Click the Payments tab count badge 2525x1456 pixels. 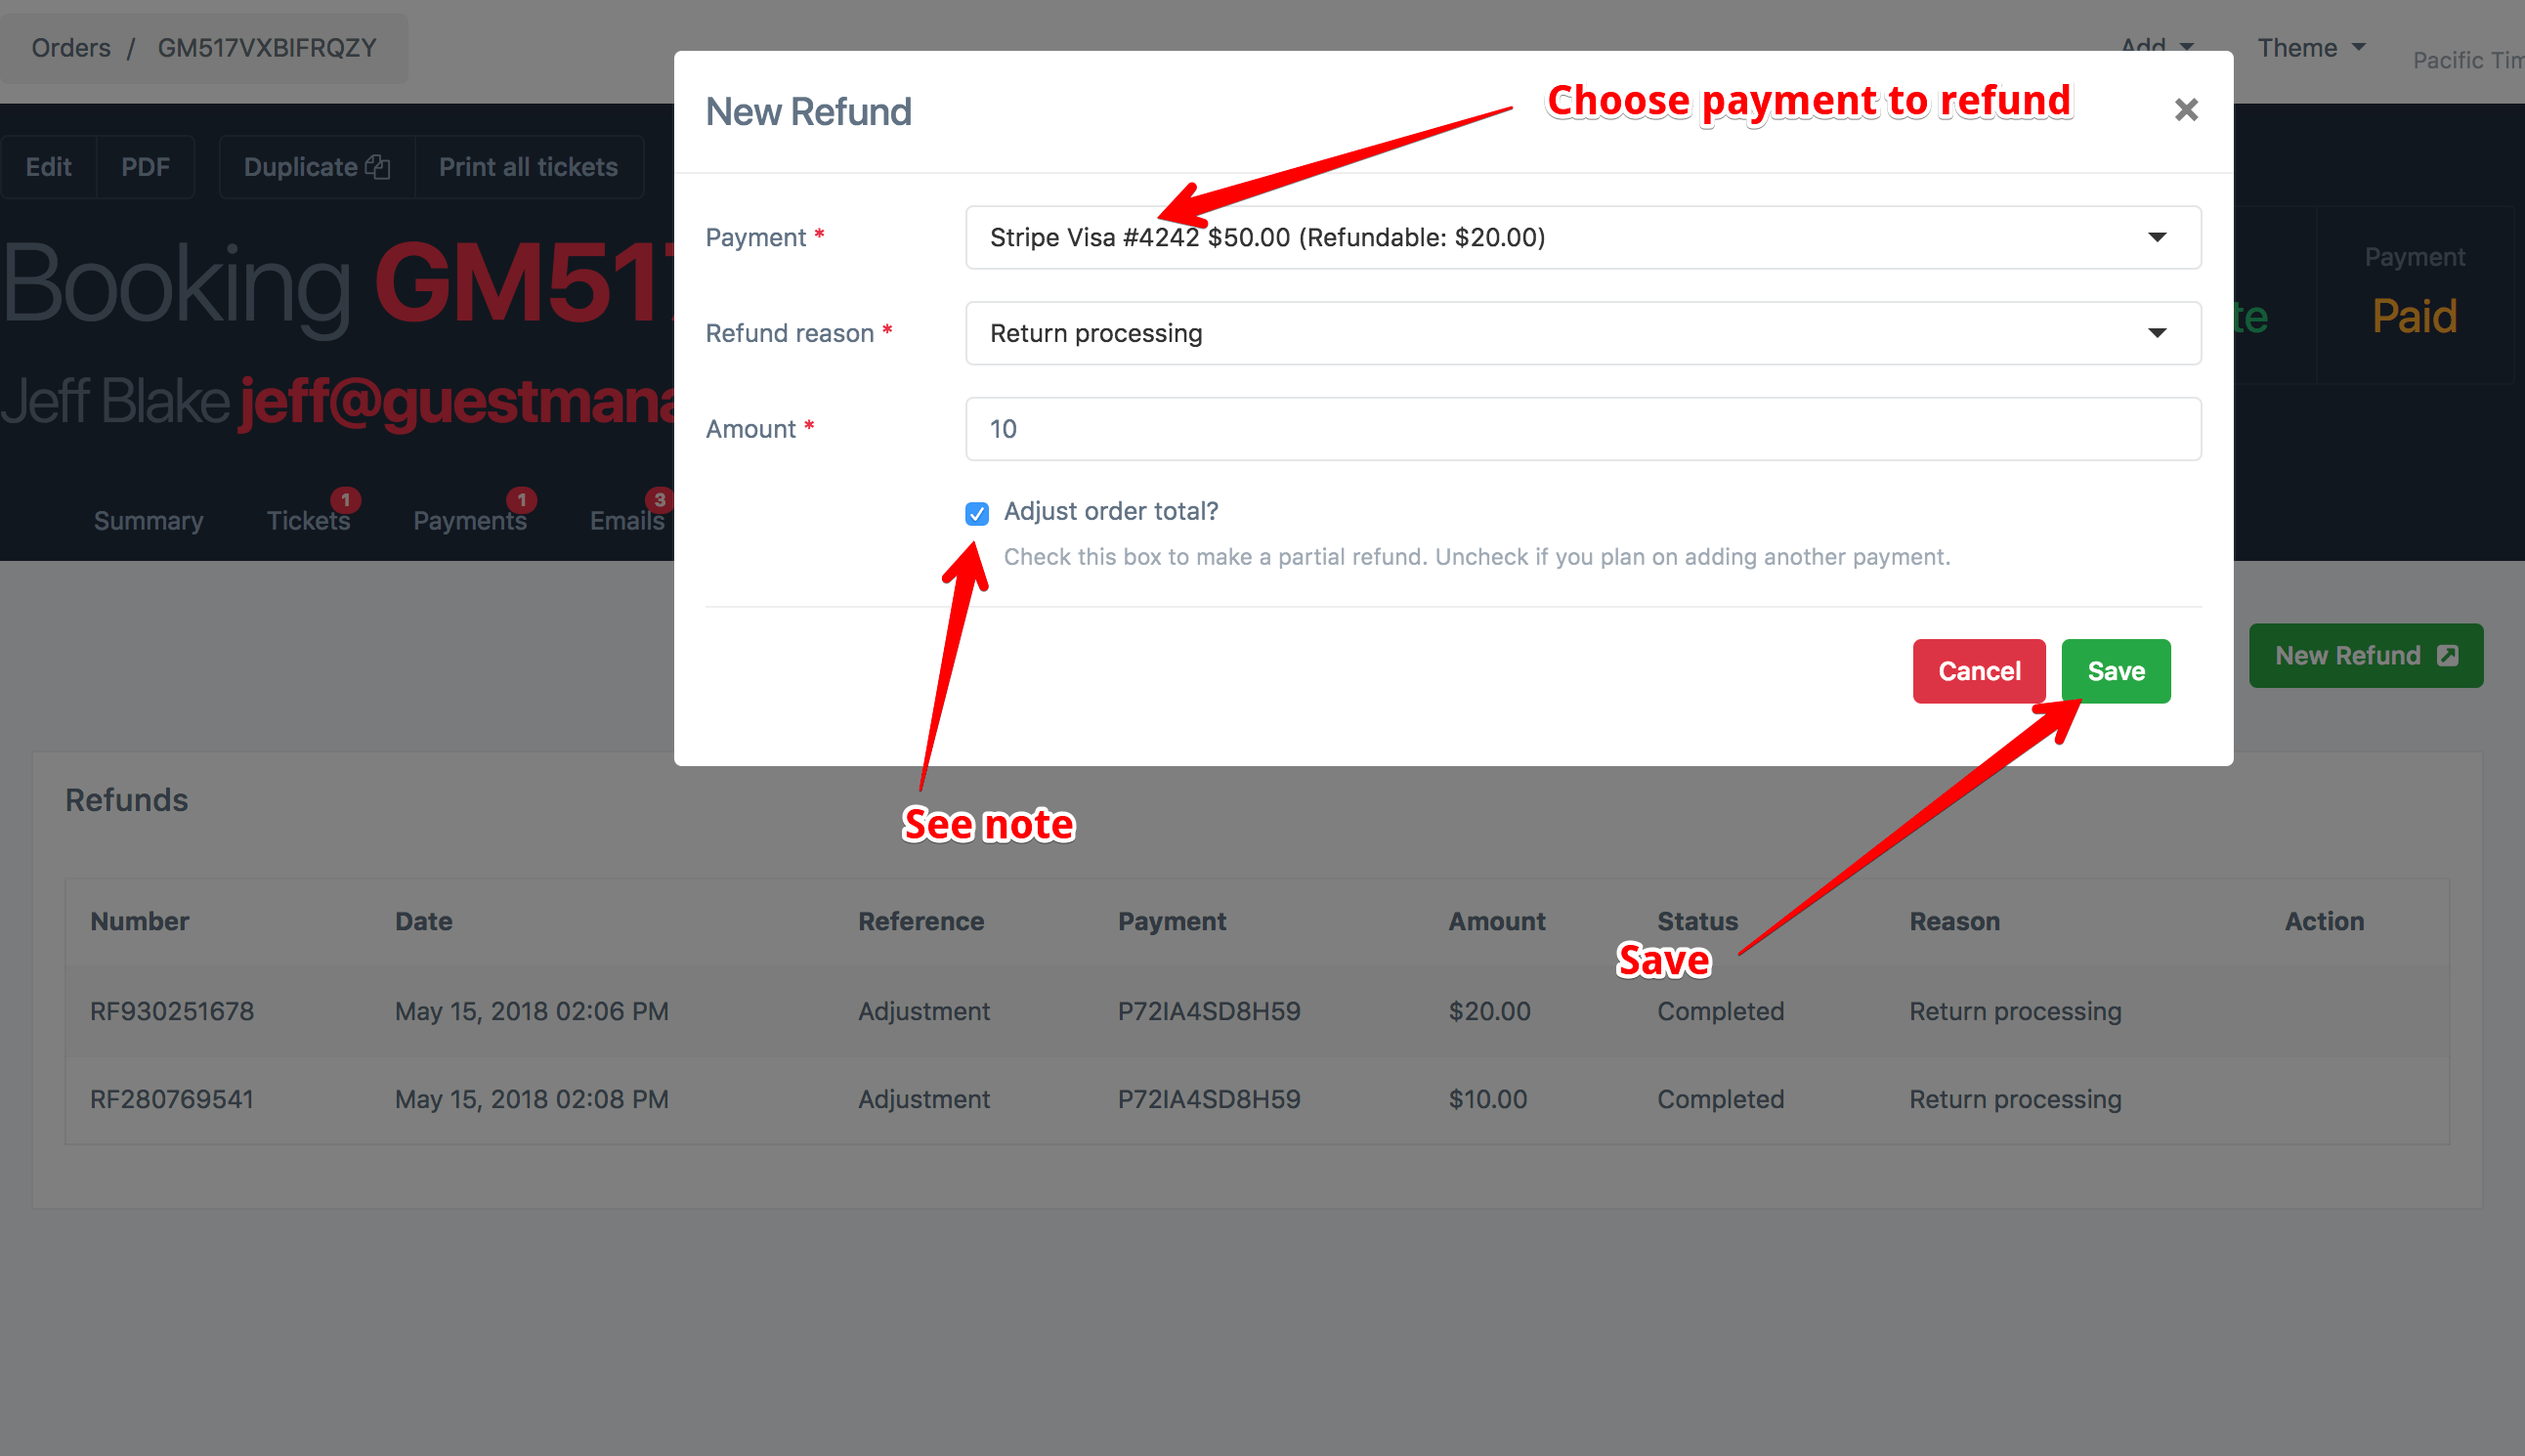point(521,499)
